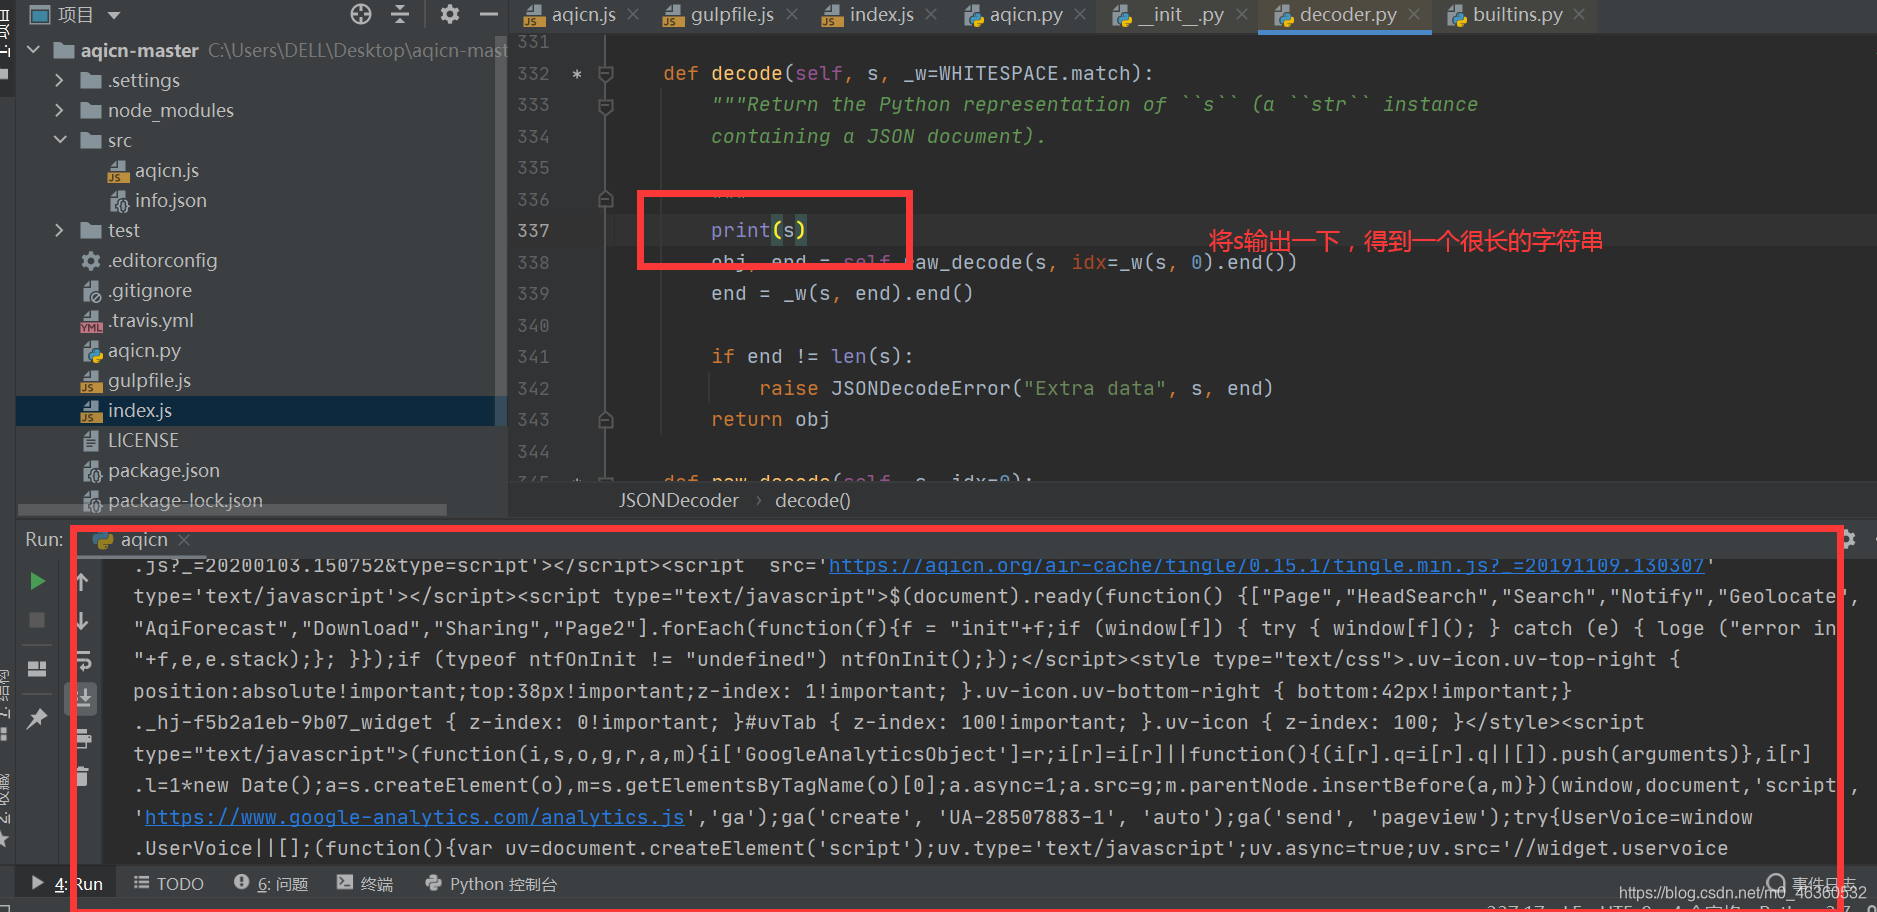Click the project tree horizontal scrollbar

[x=232, y=510]
